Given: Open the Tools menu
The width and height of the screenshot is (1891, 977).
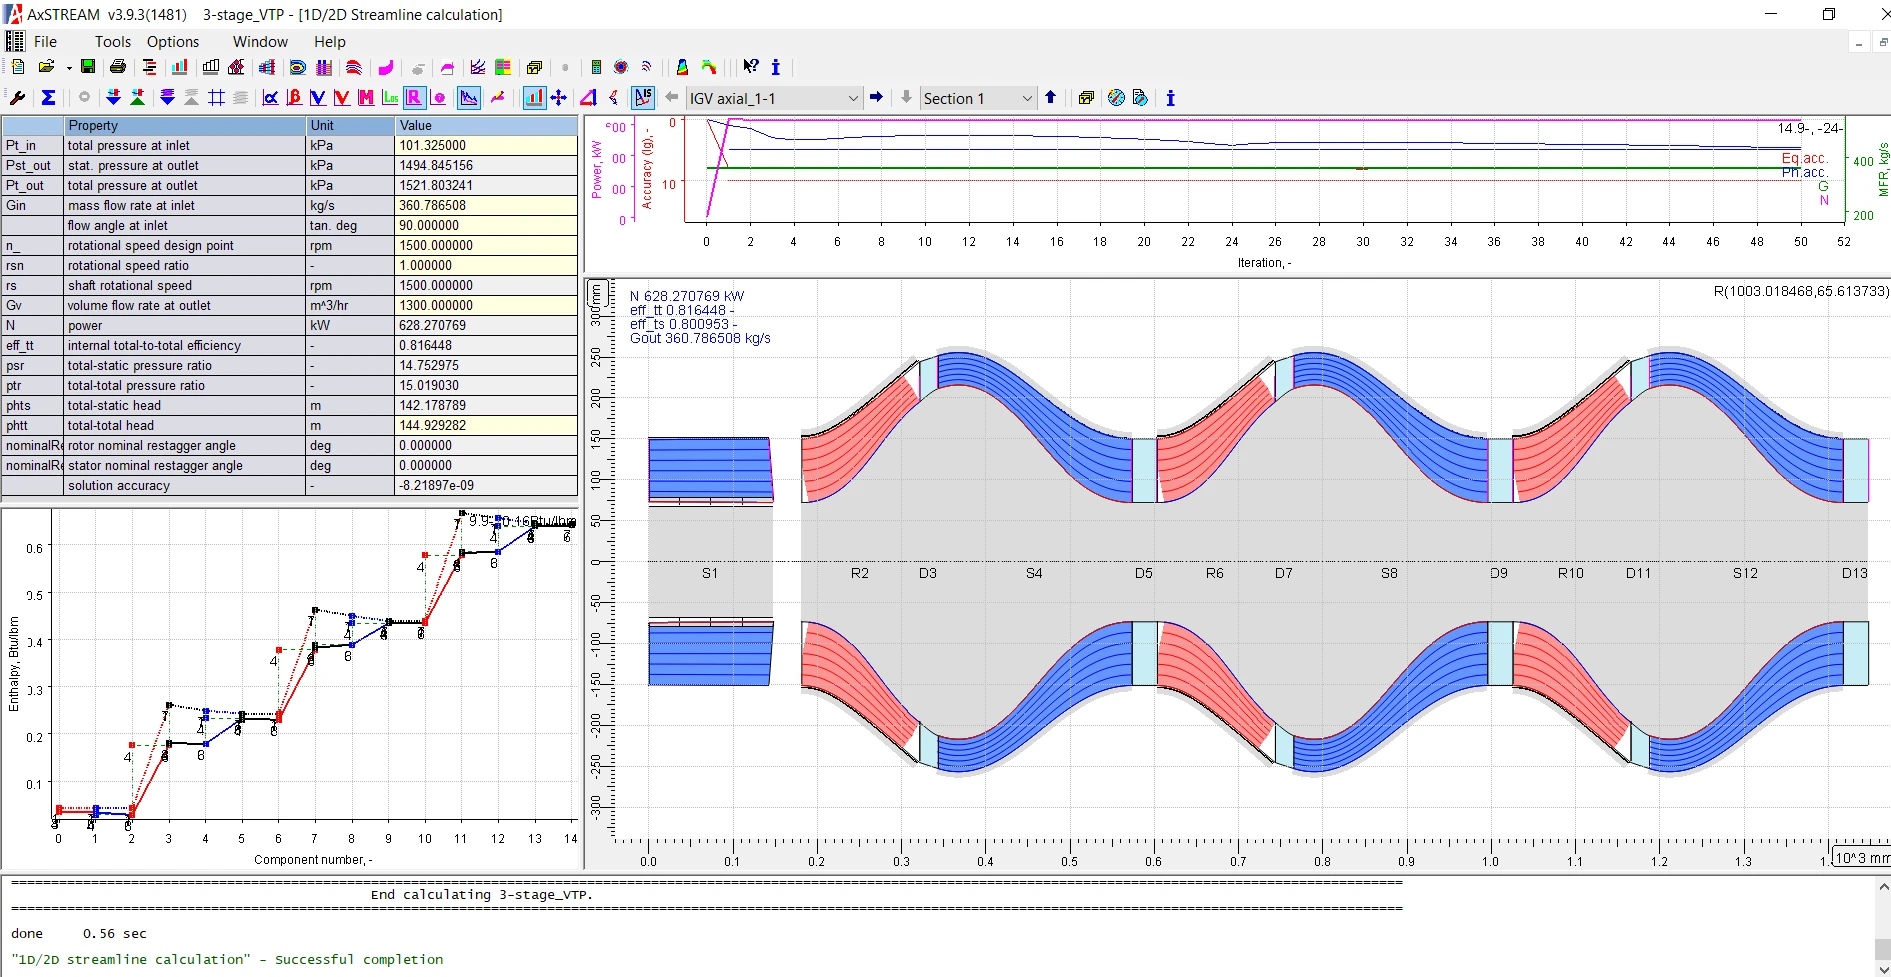Looking at the screenshot, I should point(112,42).
